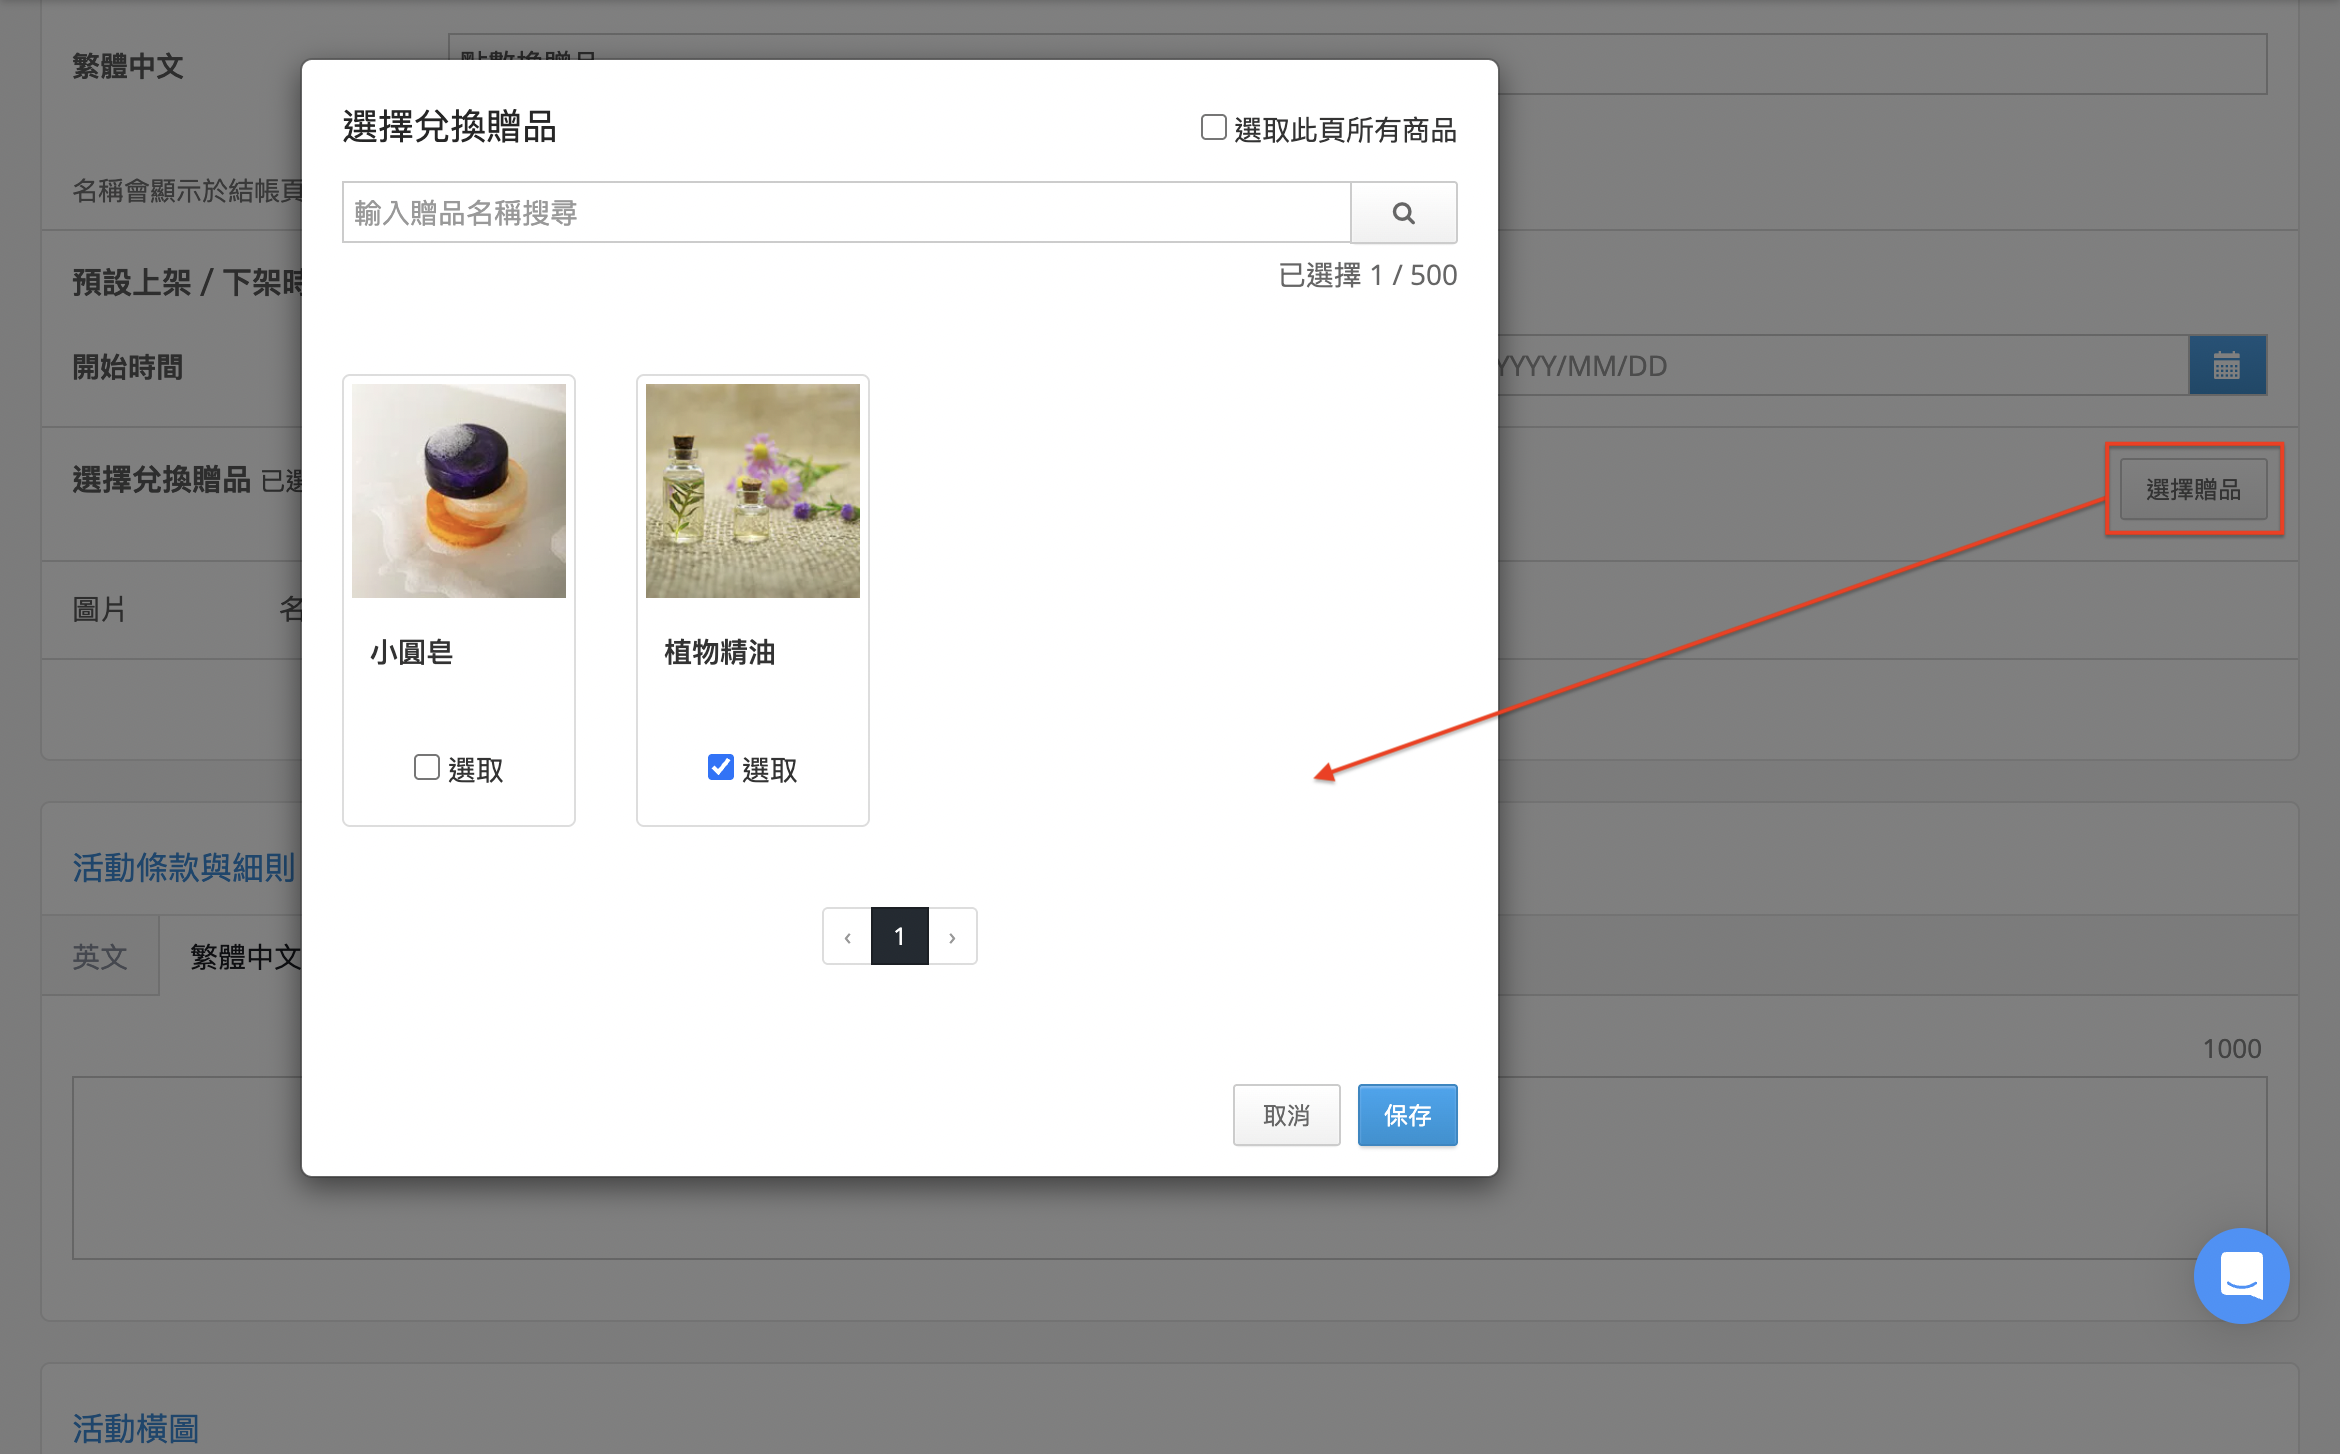Click the 小圓皂 product name
The image size is (2340, 1454).
pos(412,652)
